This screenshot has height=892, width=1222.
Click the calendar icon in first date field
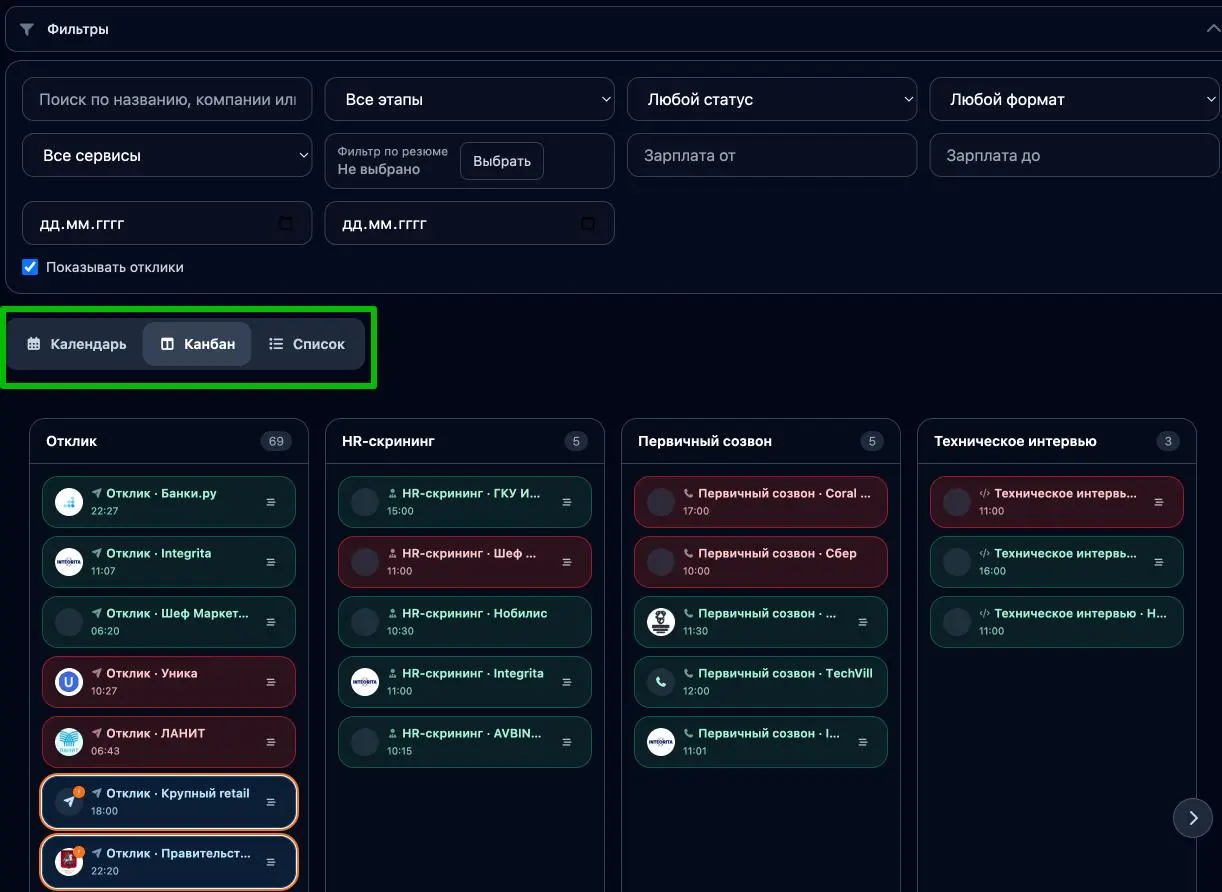[x=286, y=224]
